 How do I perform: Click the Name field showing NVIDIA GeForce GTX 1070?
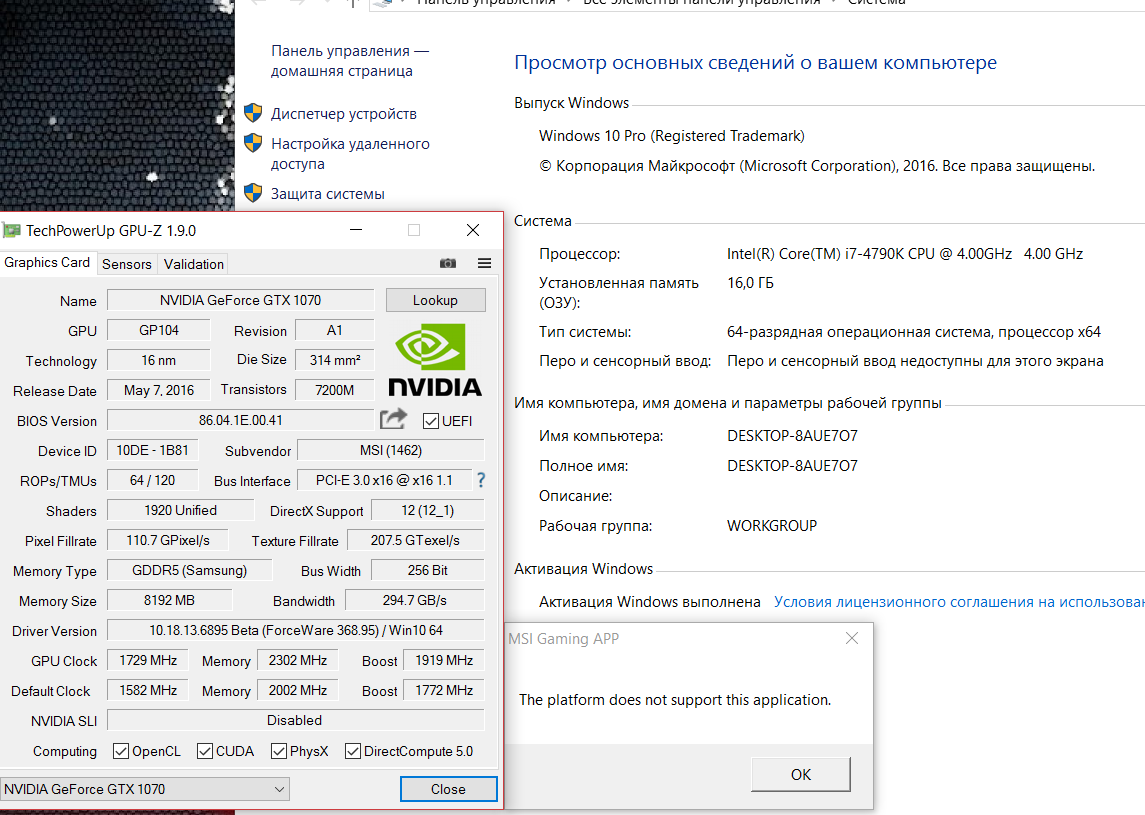click(x=240, y=300)
